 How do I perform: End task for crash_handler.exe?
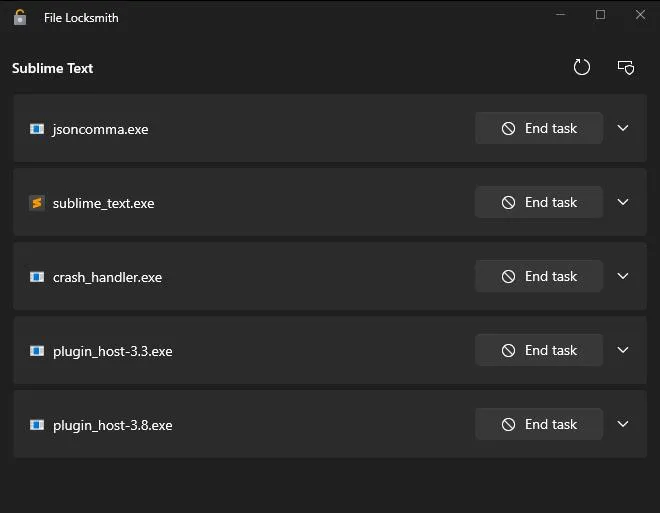(539, 276)
